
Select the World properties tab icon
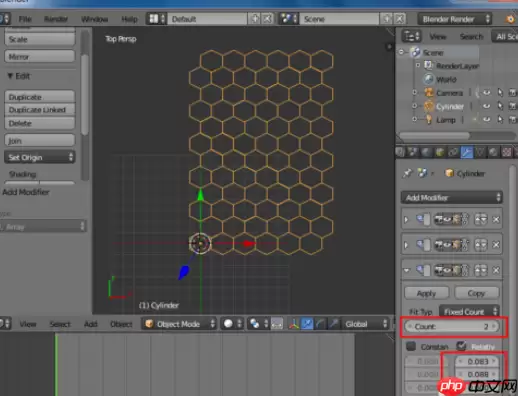[426, 152]
